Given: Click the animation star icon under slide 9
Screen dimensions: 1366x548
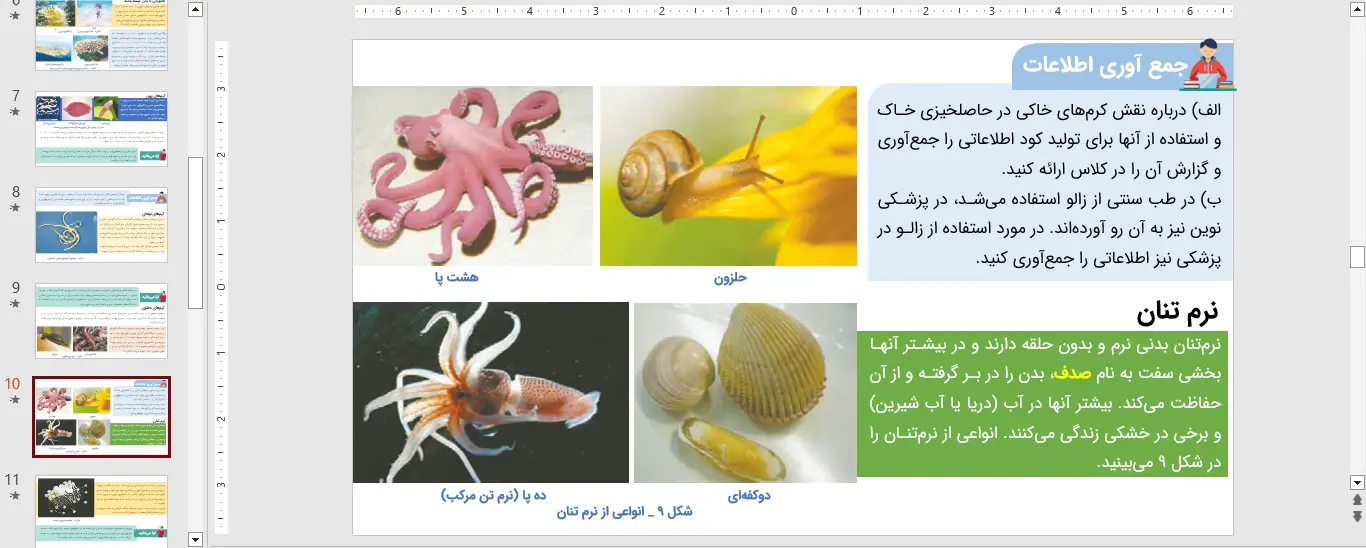Looking at the screenshot, I should [x=15, y=304].
